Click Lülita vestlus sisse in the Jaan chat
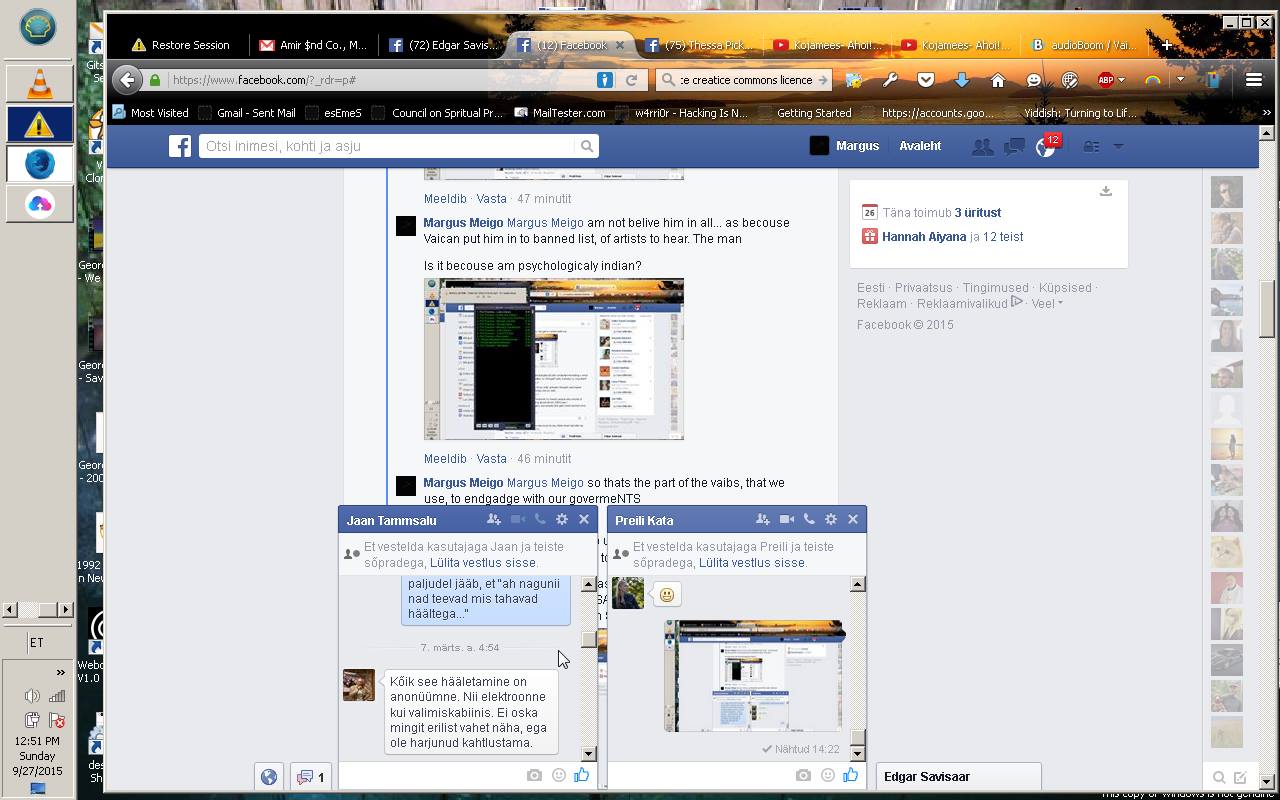Viewport: 1280px width, 800px height. 483,563
